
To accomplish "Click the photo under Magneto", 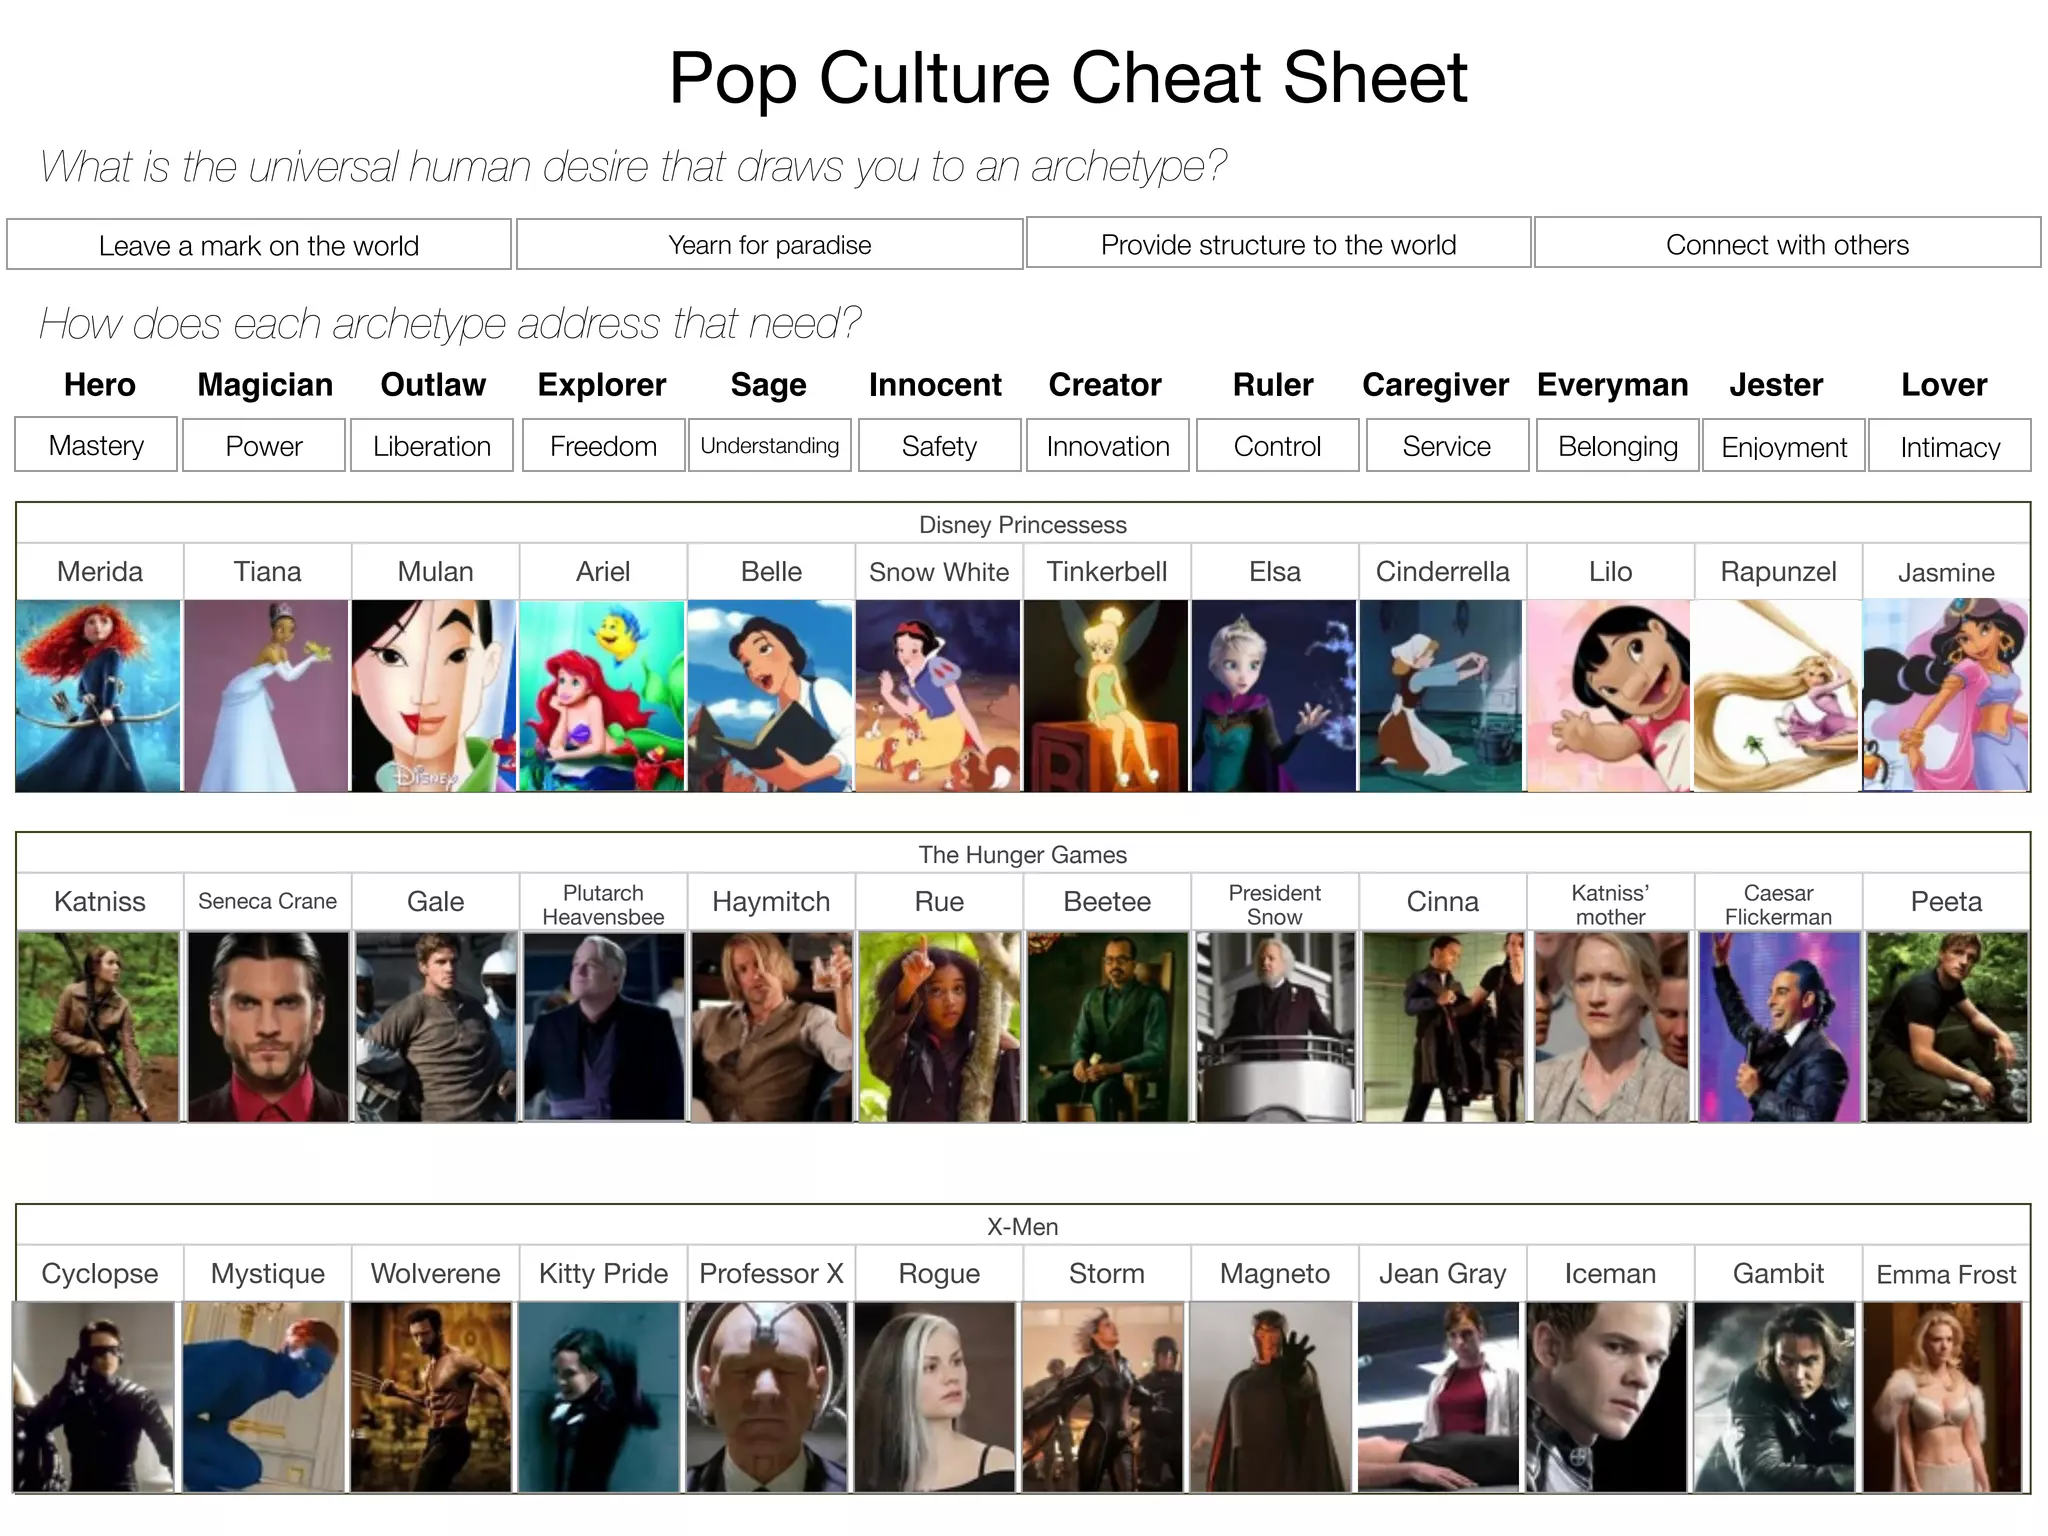I will (1271, 1397).
